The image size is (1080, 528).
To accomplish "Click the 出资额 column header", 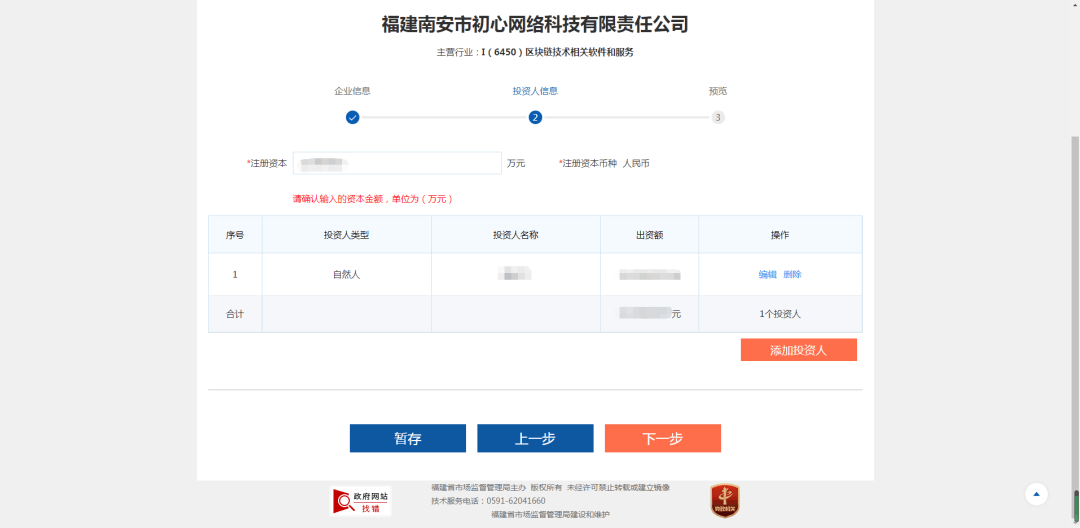I will 650,235.
